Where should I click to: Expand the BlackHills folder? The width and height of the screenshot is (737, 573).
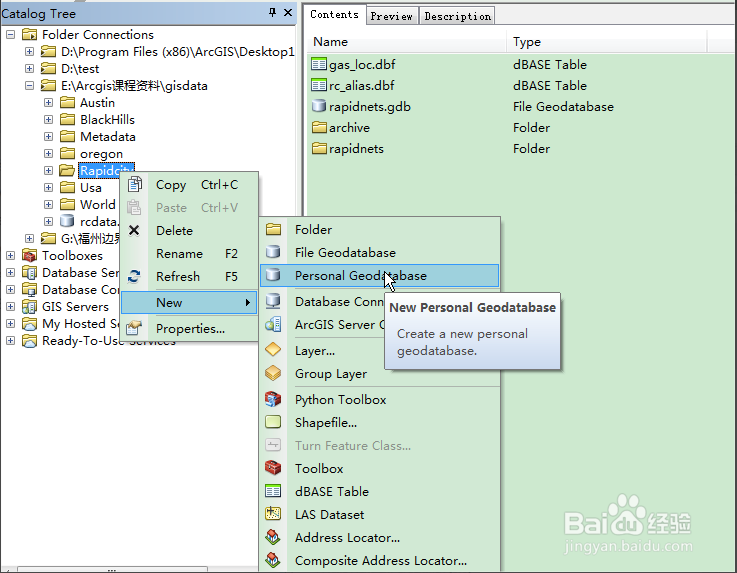click(48, 119)
